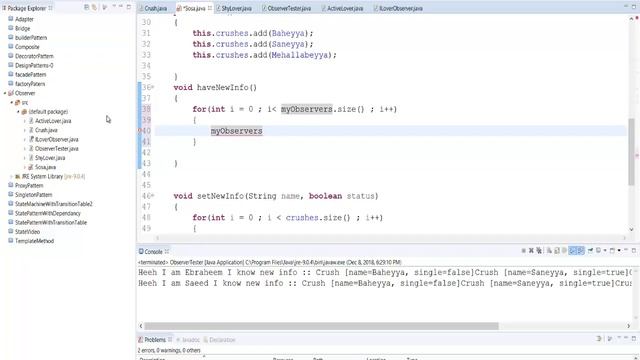Image resolution: width=640 pixels, height=360 pixels.
Task: Open ILoverObserver.java editor tab
Action: (x=398, y=8)
